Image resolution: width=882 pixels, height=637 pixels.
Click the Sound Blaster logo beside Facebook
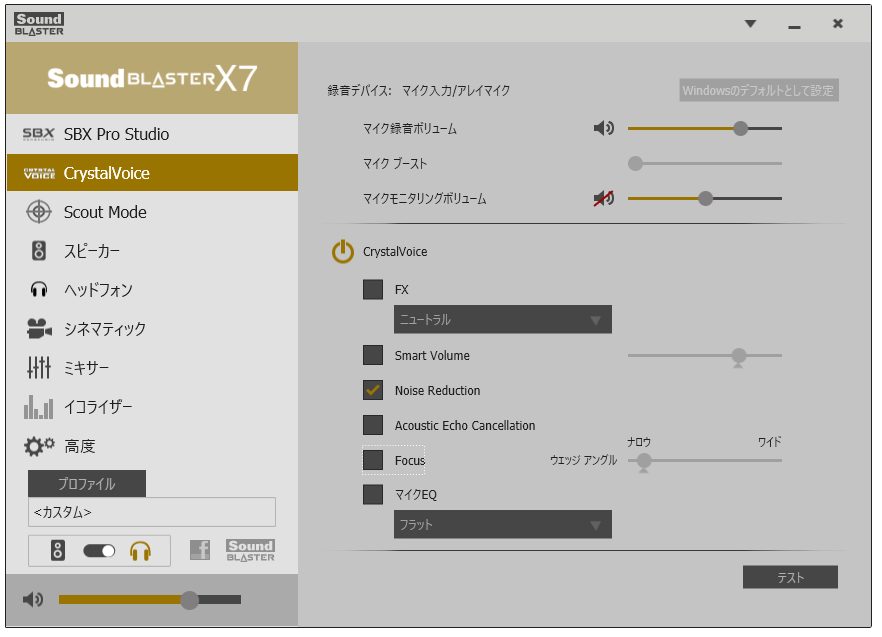pos(250,550)
